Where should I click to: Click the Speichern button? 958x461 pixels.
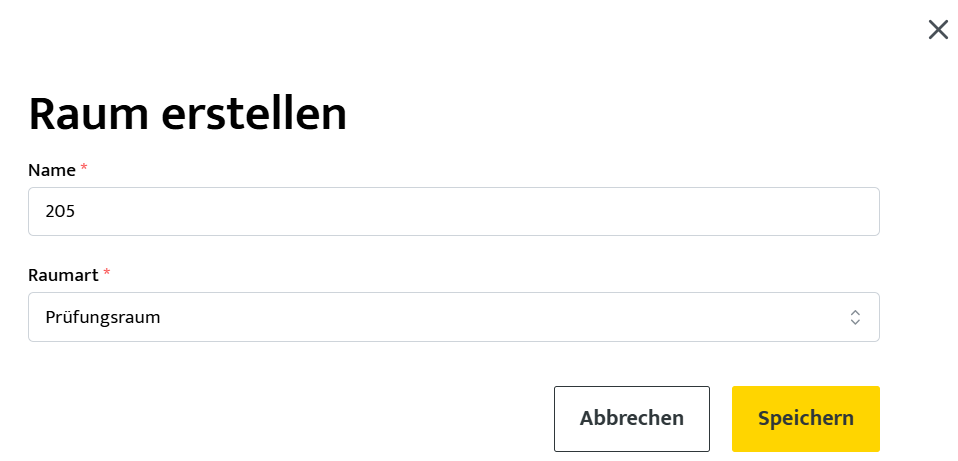click(805, 418)
